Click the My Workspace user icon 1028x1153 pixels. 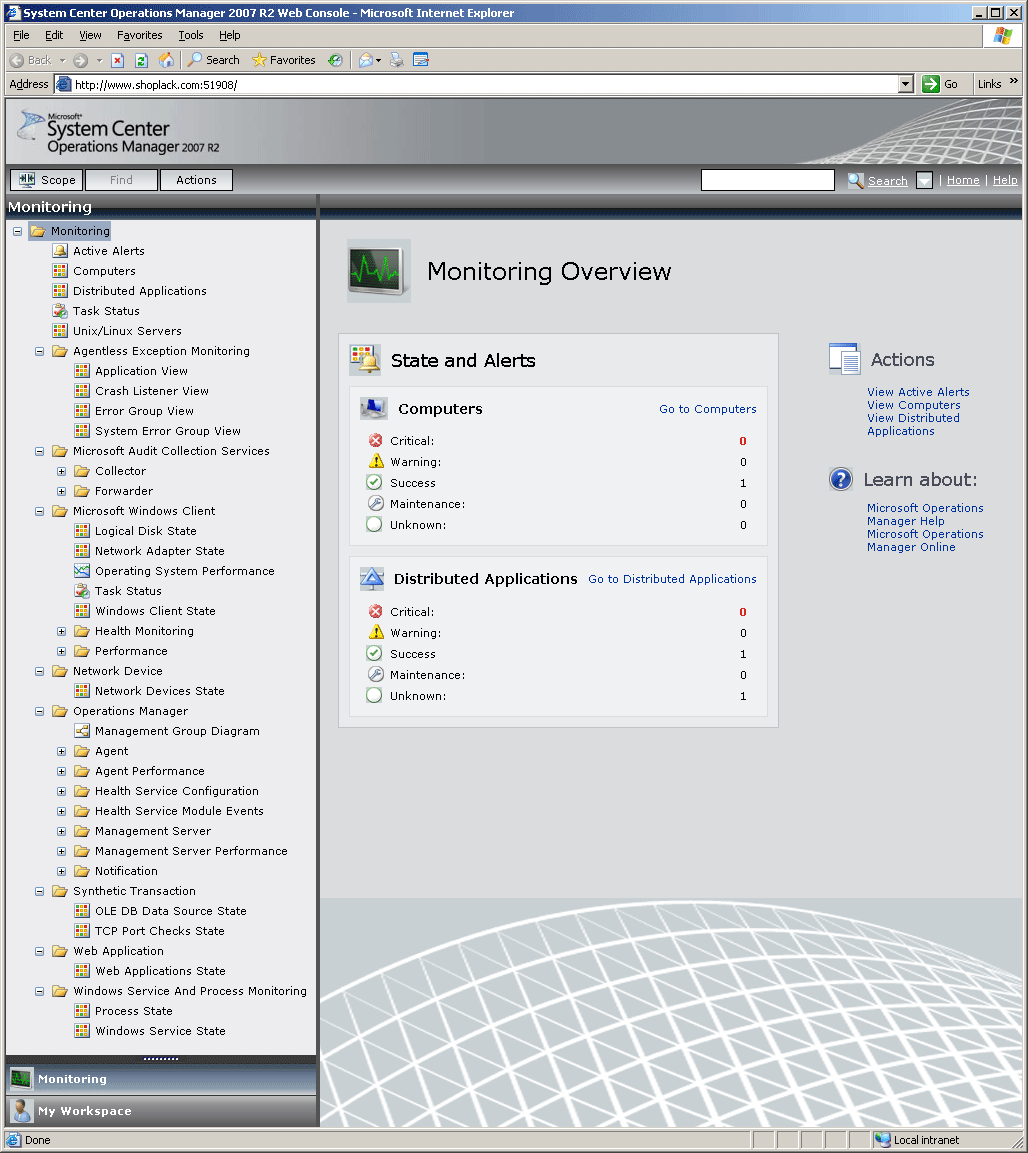(21, 1111)
